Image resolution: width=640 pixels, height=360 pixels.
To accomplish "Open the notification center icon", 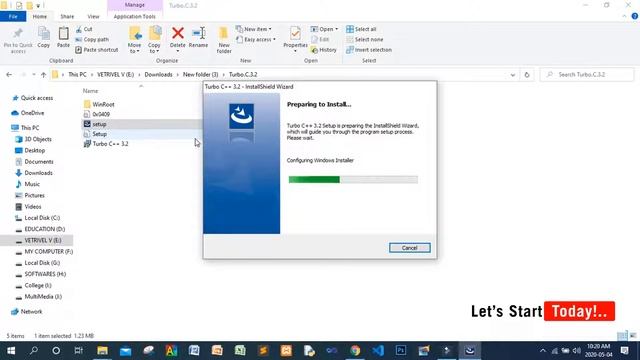I will [x=624, y=351].
